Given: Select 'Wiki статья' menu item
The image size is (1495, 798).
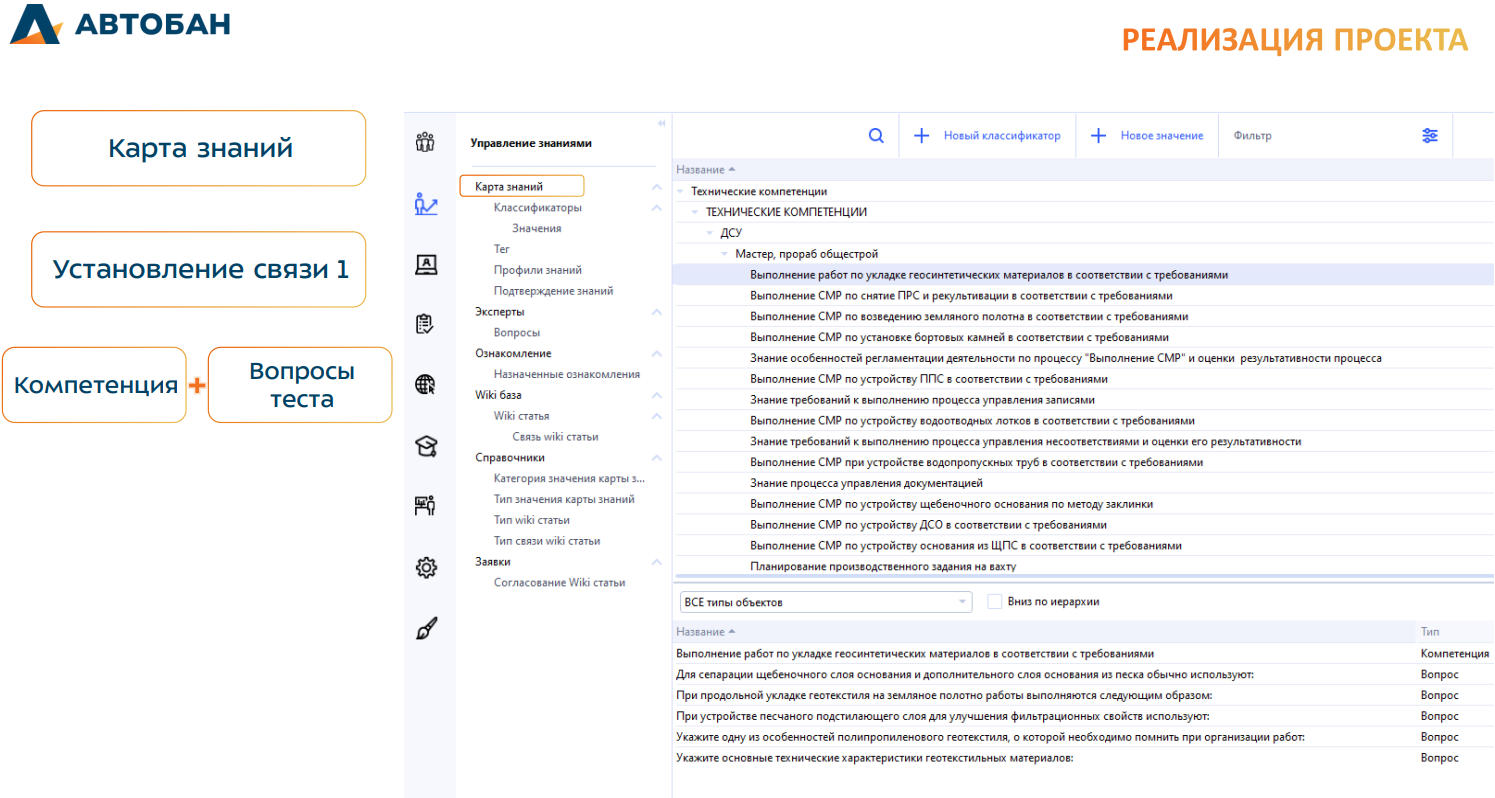Looking at the screenshot, I should (521, 416).
